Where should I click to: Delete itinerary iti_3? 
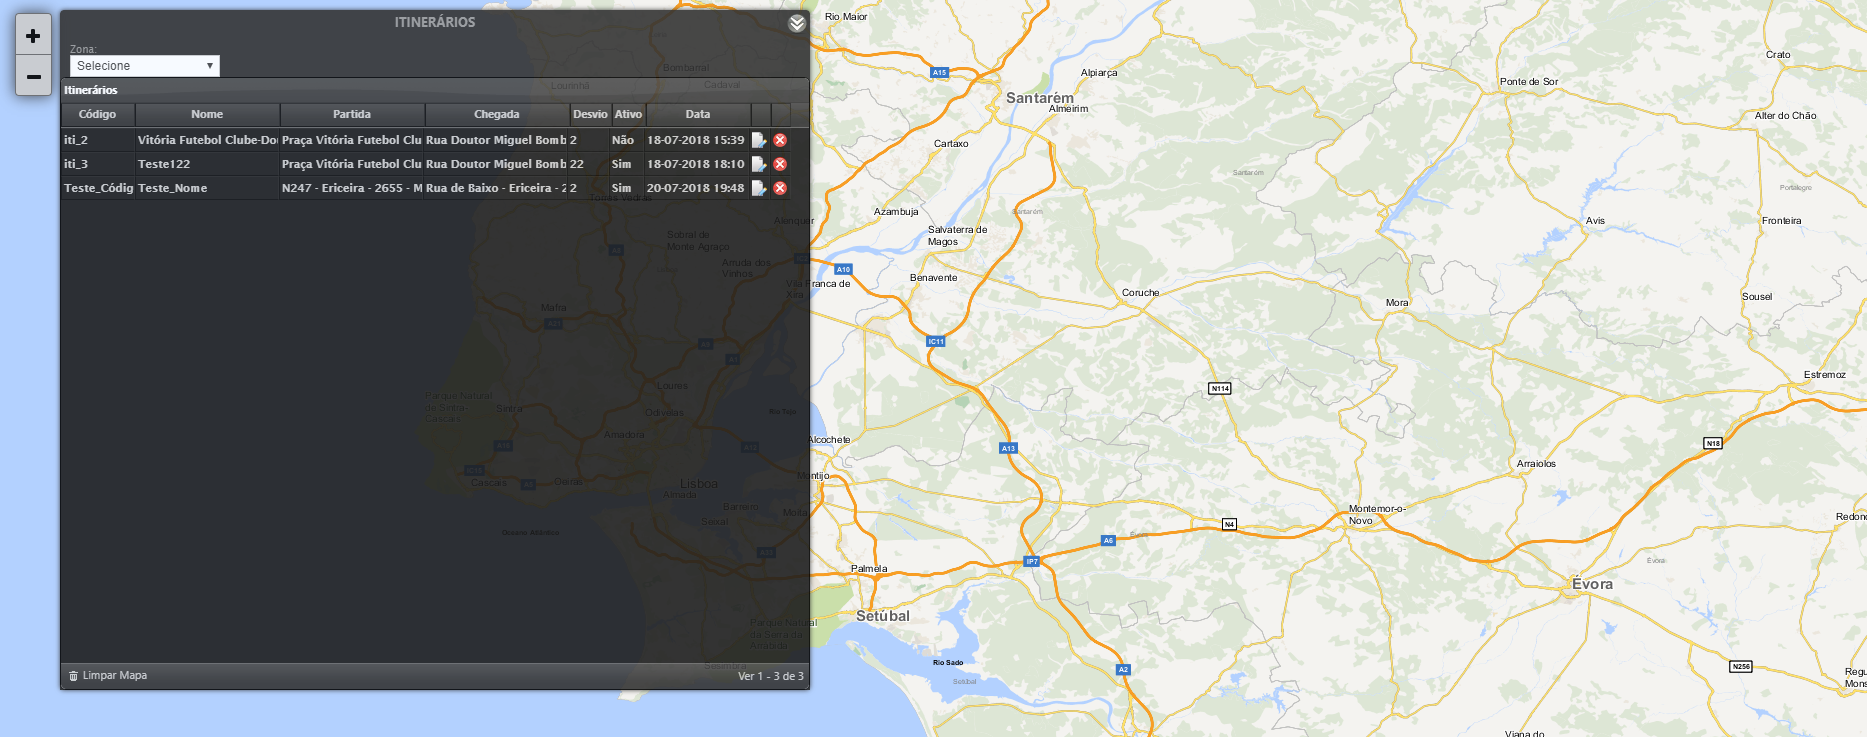coord(780,164)
